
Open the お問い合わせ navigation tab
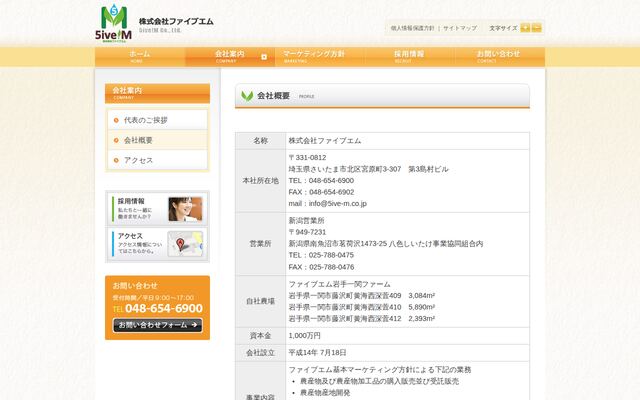coord(500,57)
